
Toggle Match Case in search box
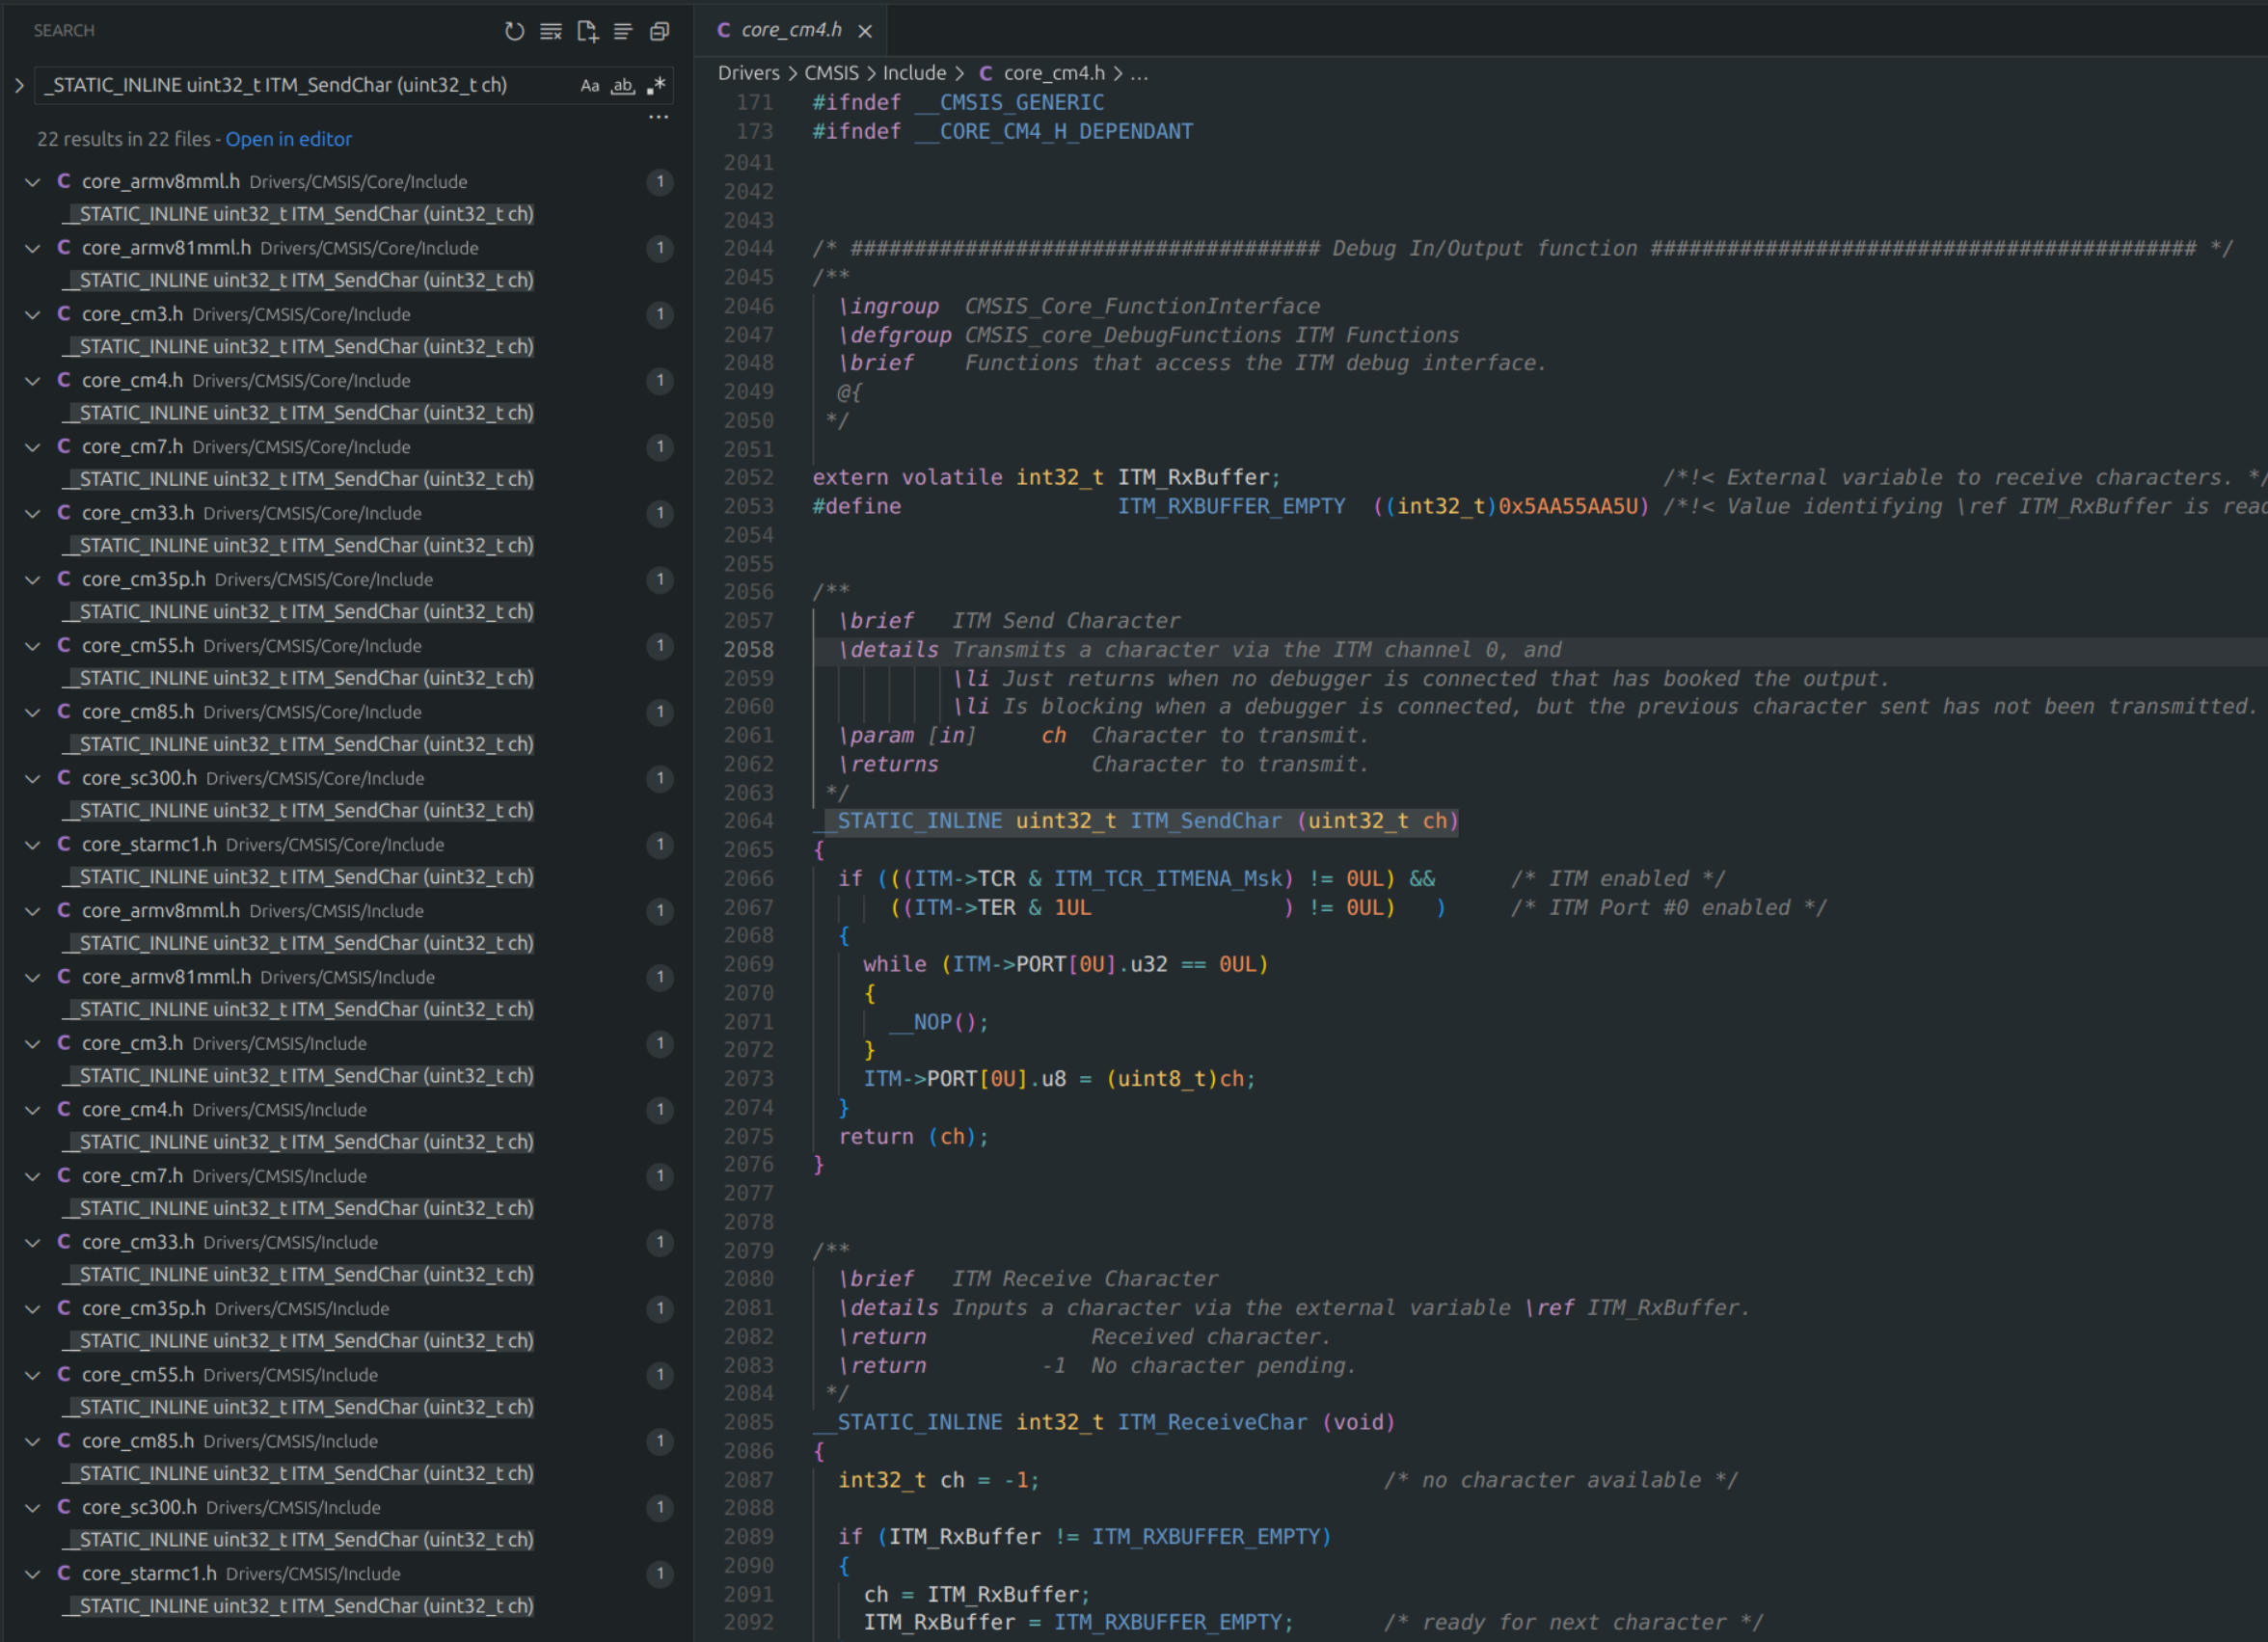[x=590, y=86]
